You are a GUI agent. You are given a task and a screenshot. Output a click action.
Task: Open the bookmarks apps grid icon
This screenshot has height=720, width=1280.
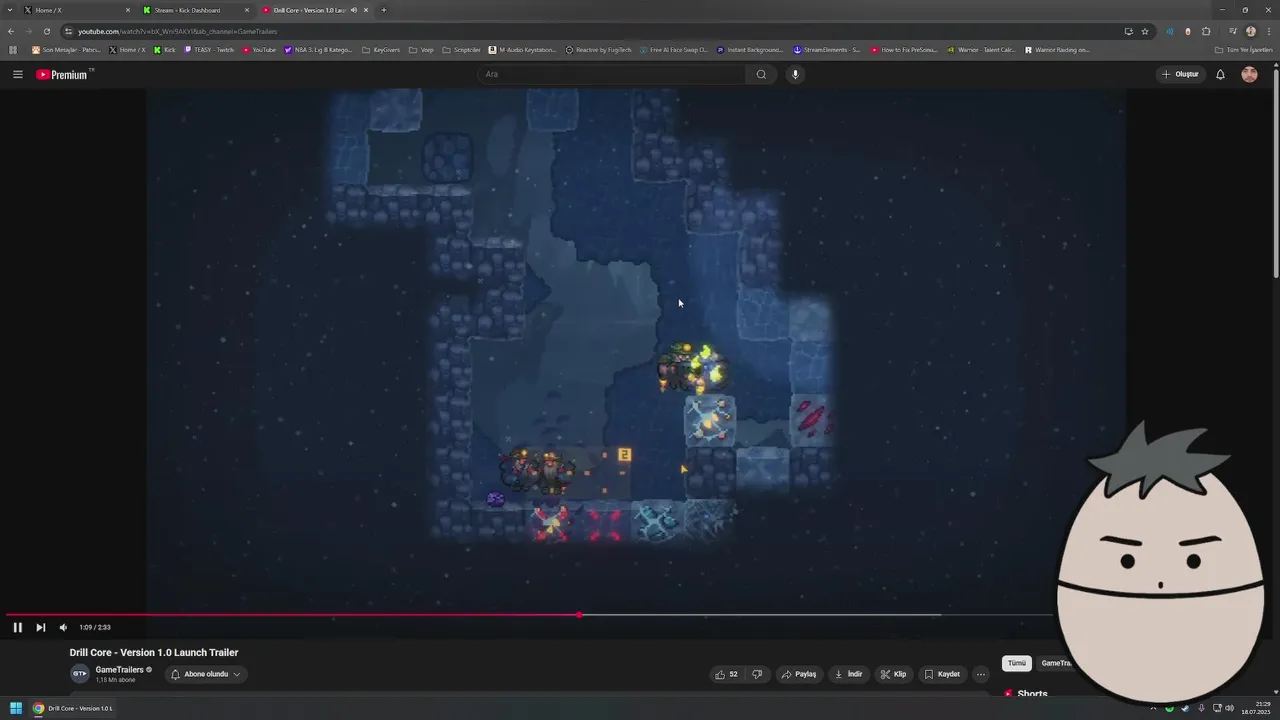13,49
